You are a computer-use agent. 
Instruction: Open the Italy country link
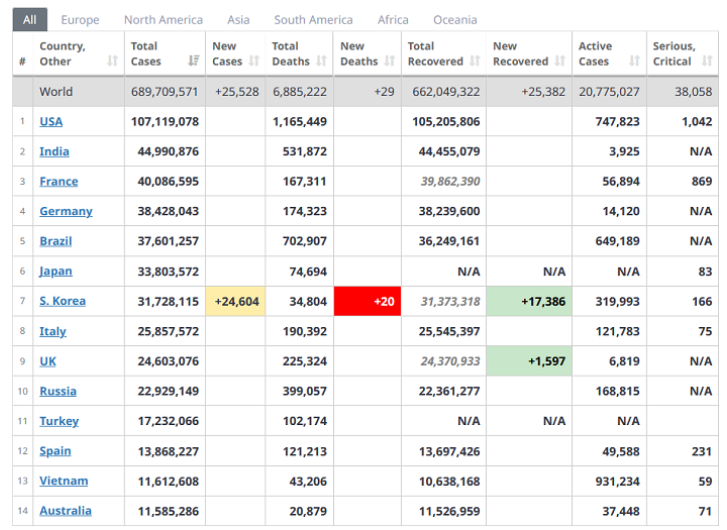coord(53,331)
